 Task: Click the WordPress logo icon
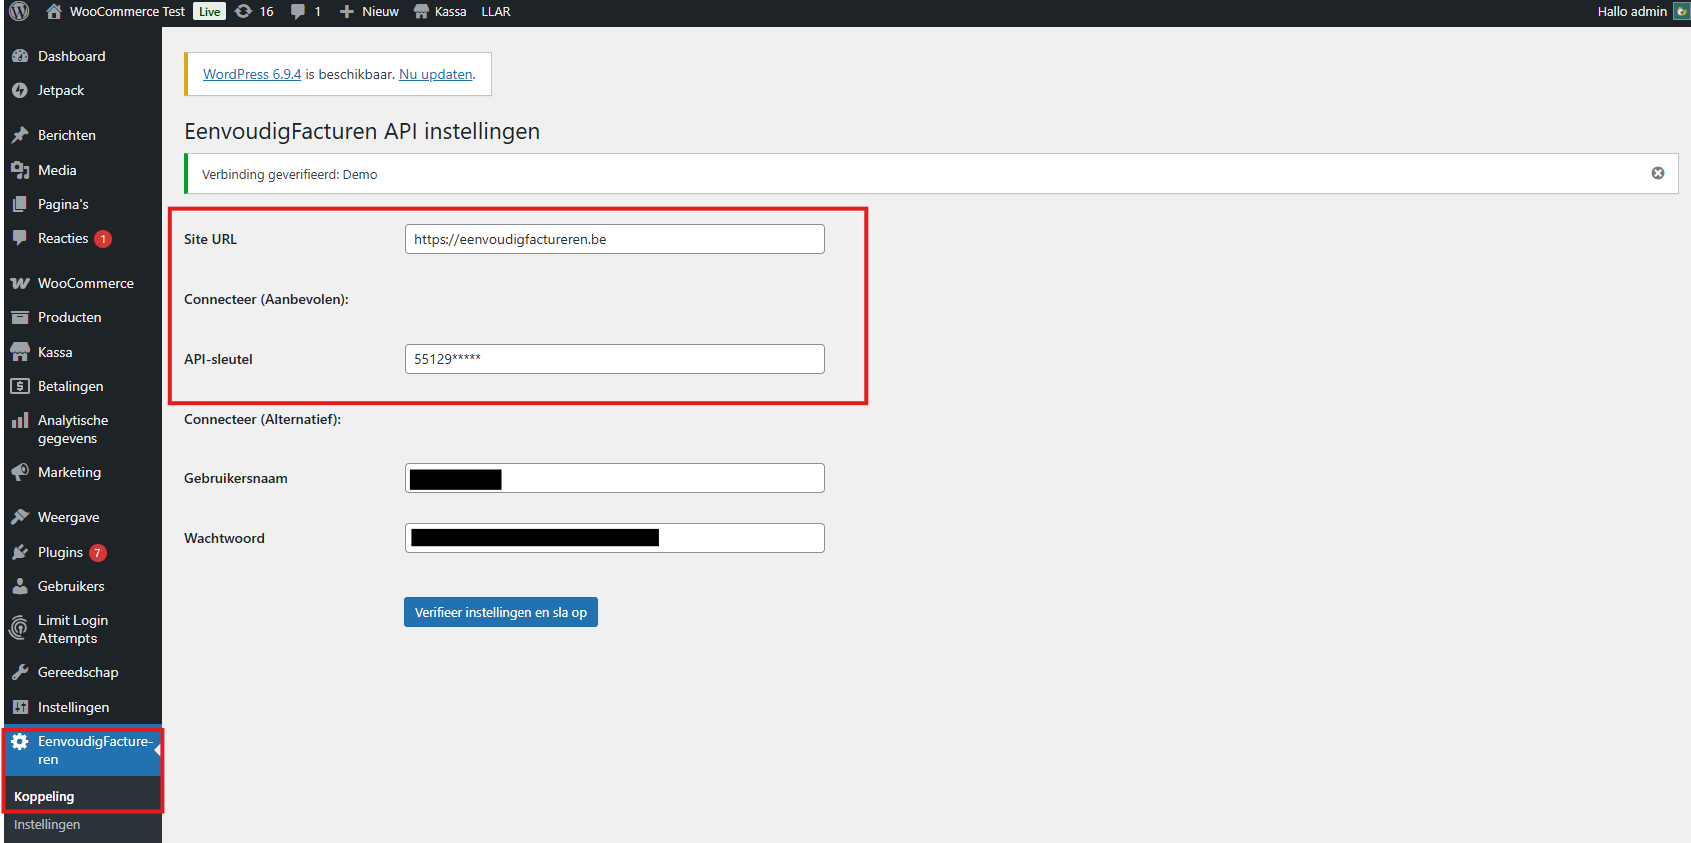(19, 11)
